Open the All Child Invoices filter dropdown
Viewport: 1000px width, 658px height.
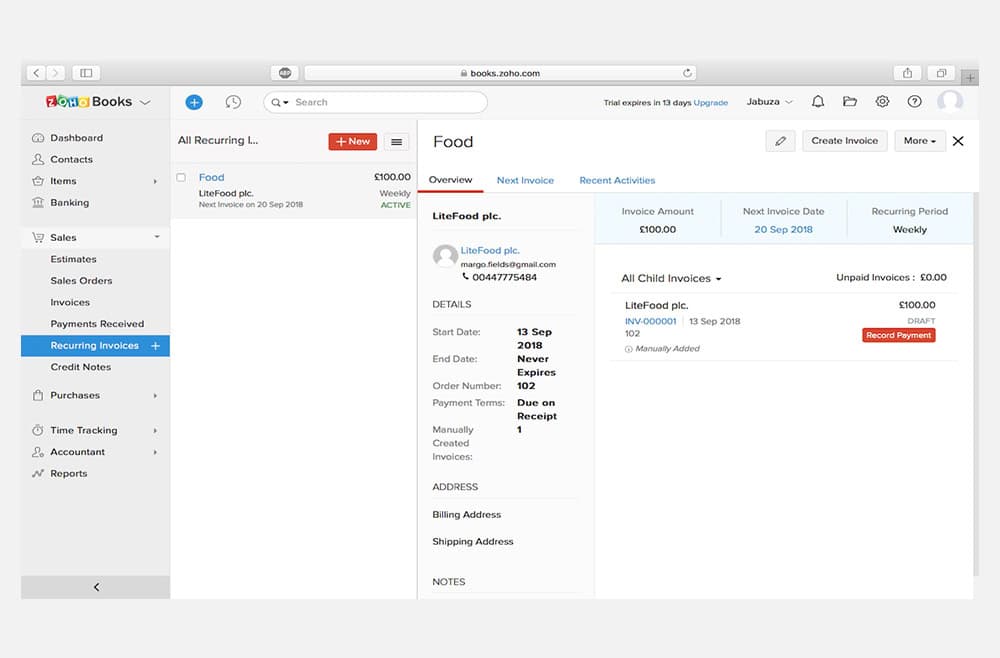coord(671,279)
